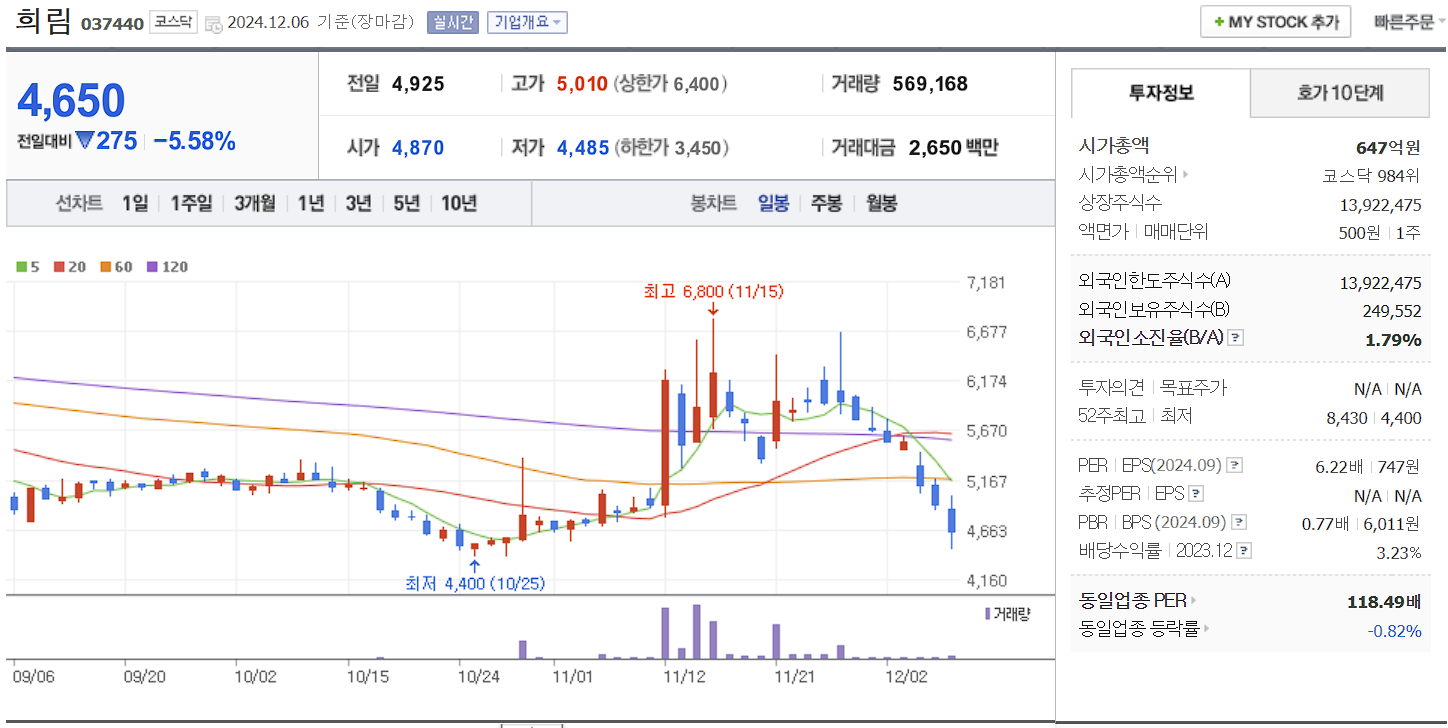1448x728 pixels.
Task: Switch to the 호가 10단계 tab
Action: click(1339, 92)
